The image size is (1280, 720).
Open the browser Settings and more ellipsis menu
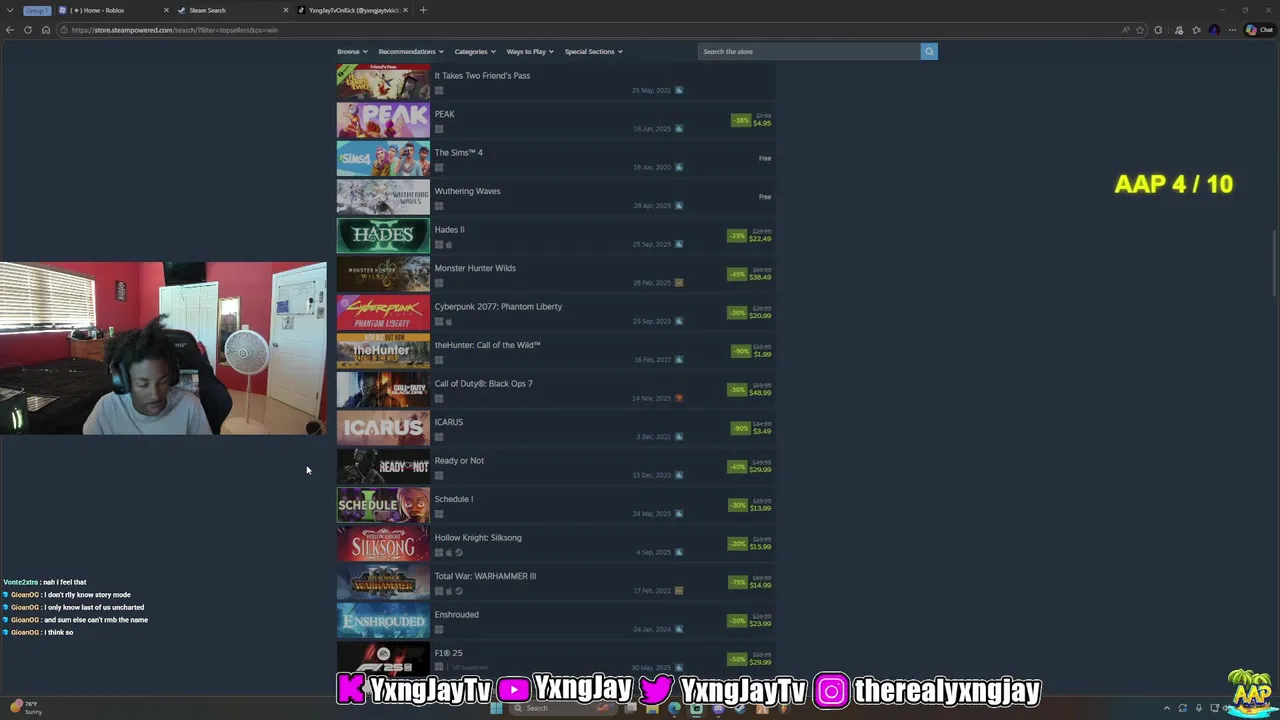coord(1232,30)
